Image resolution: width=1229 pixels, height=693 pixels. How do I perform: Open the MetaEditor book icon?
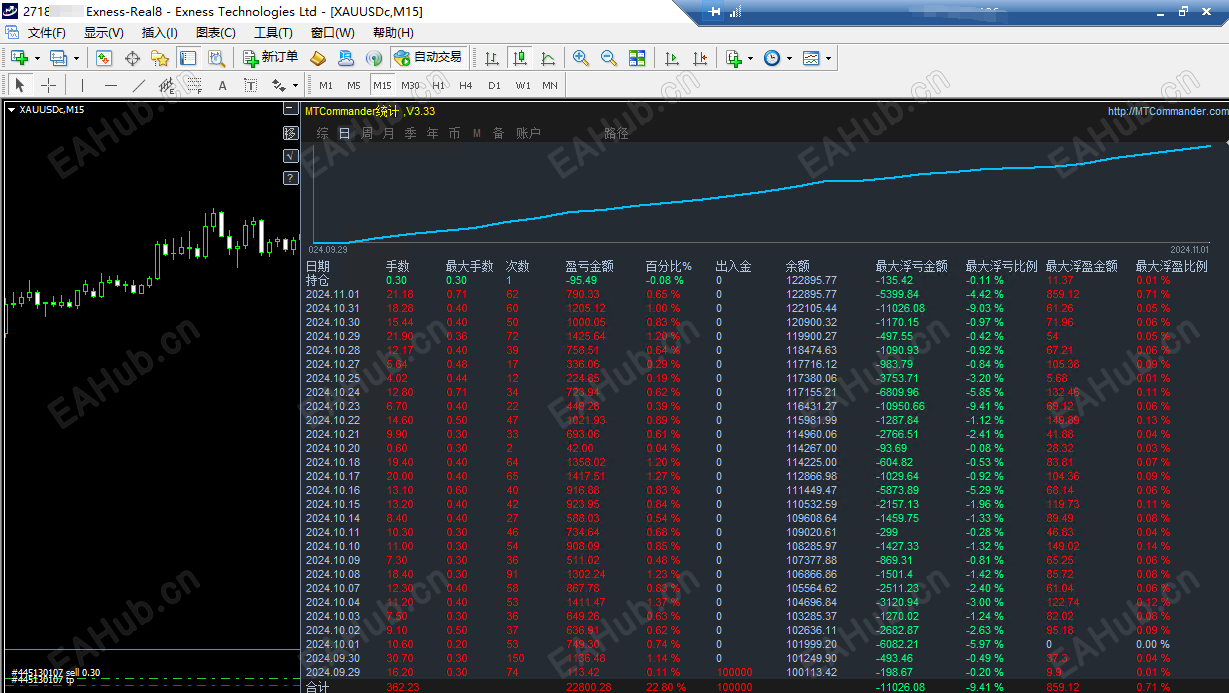point(318,58)
